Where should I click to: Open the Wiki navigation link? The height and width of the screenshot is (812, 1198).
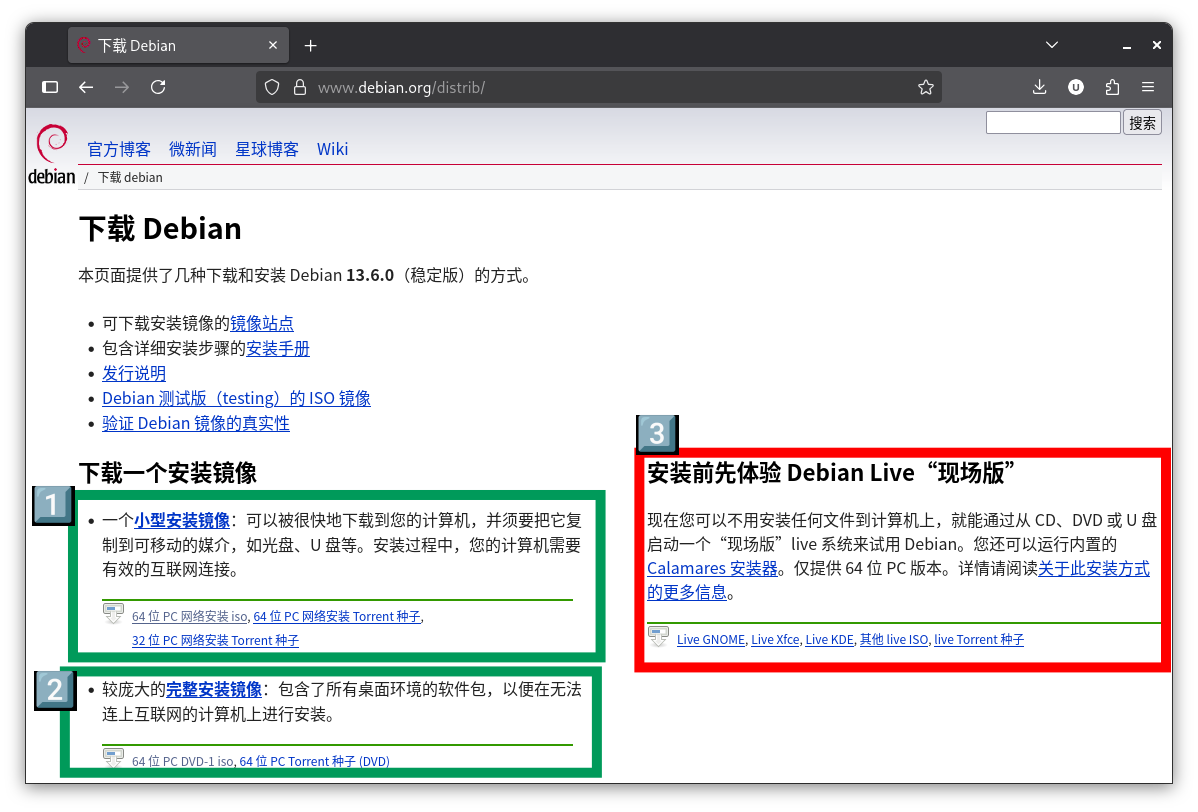pos(332,149)
